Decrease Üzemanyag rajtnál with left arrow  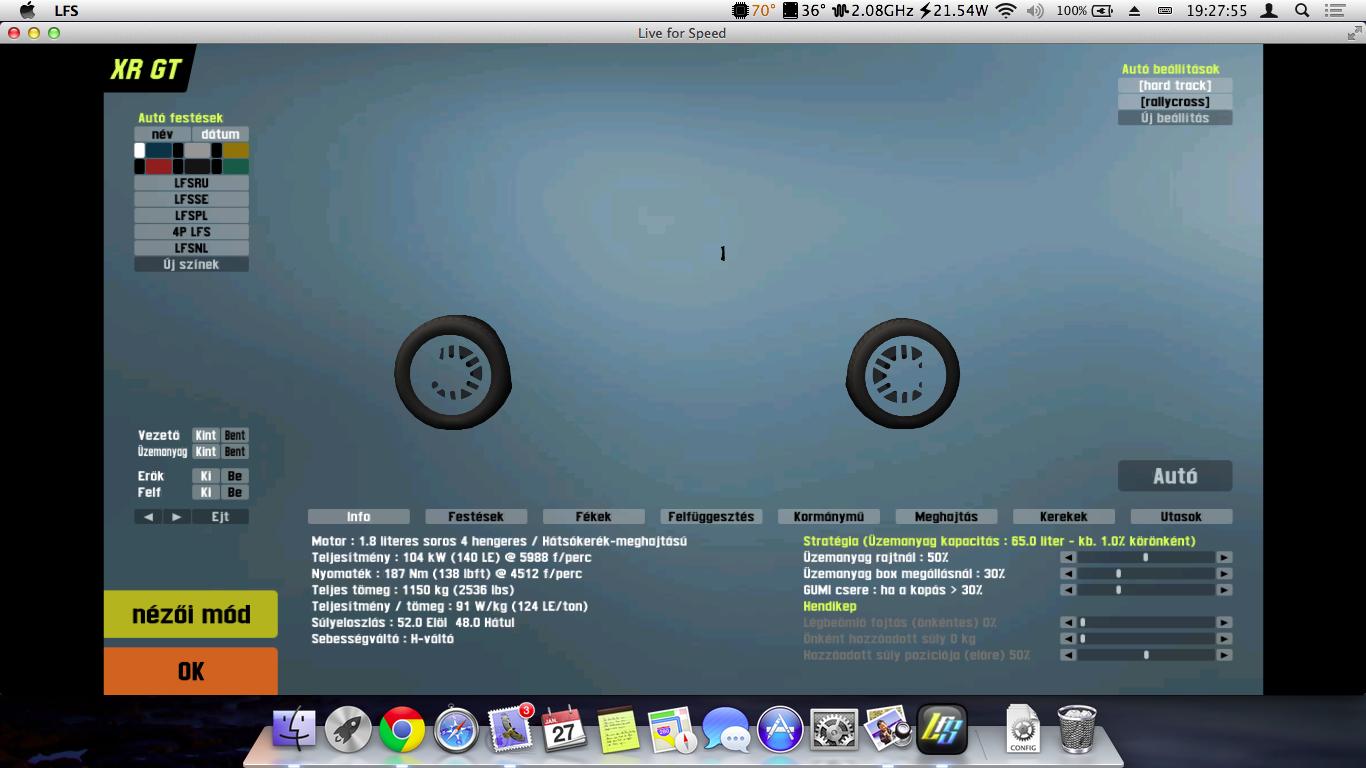1068,558
